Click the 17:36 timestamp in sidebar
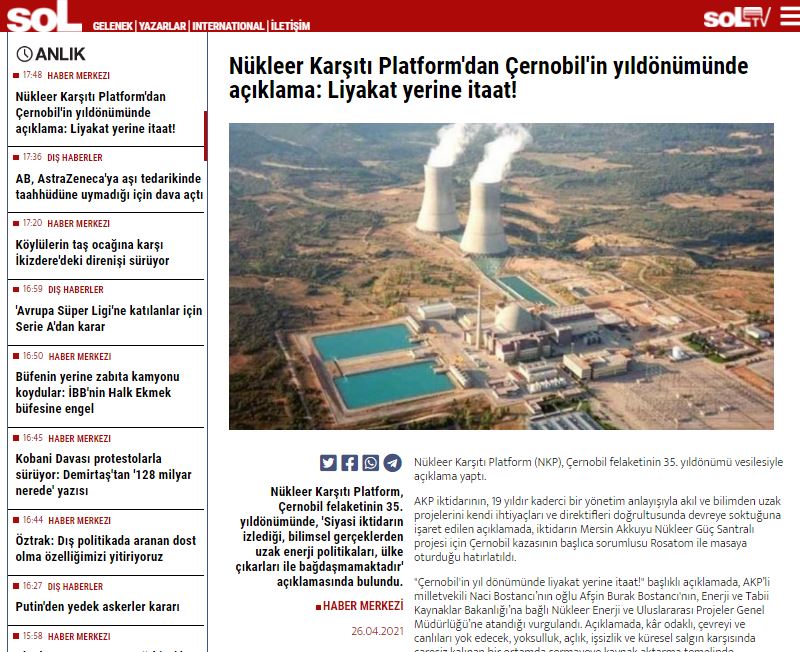Screen dimensions: 800x652 33,157
